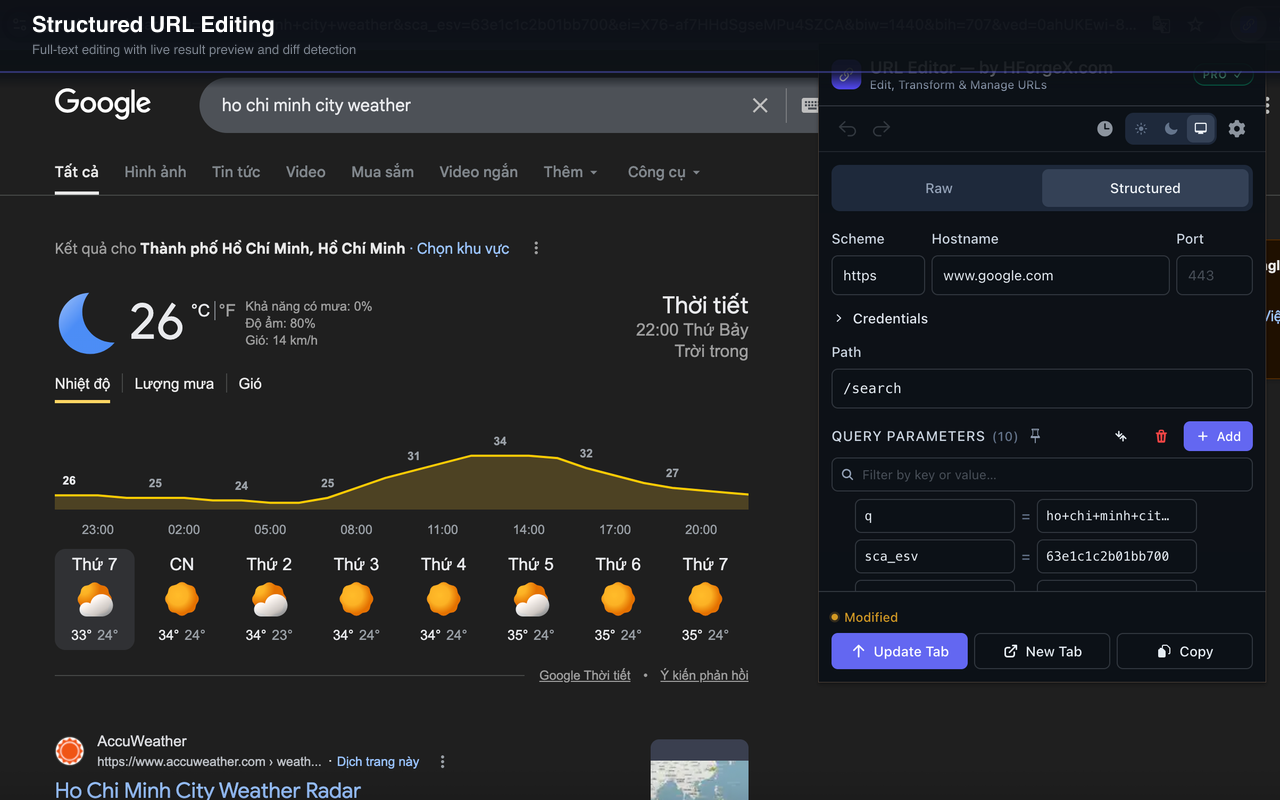Click the Update Tab button
Screen dimensions: 1280x800
point(899,651)
